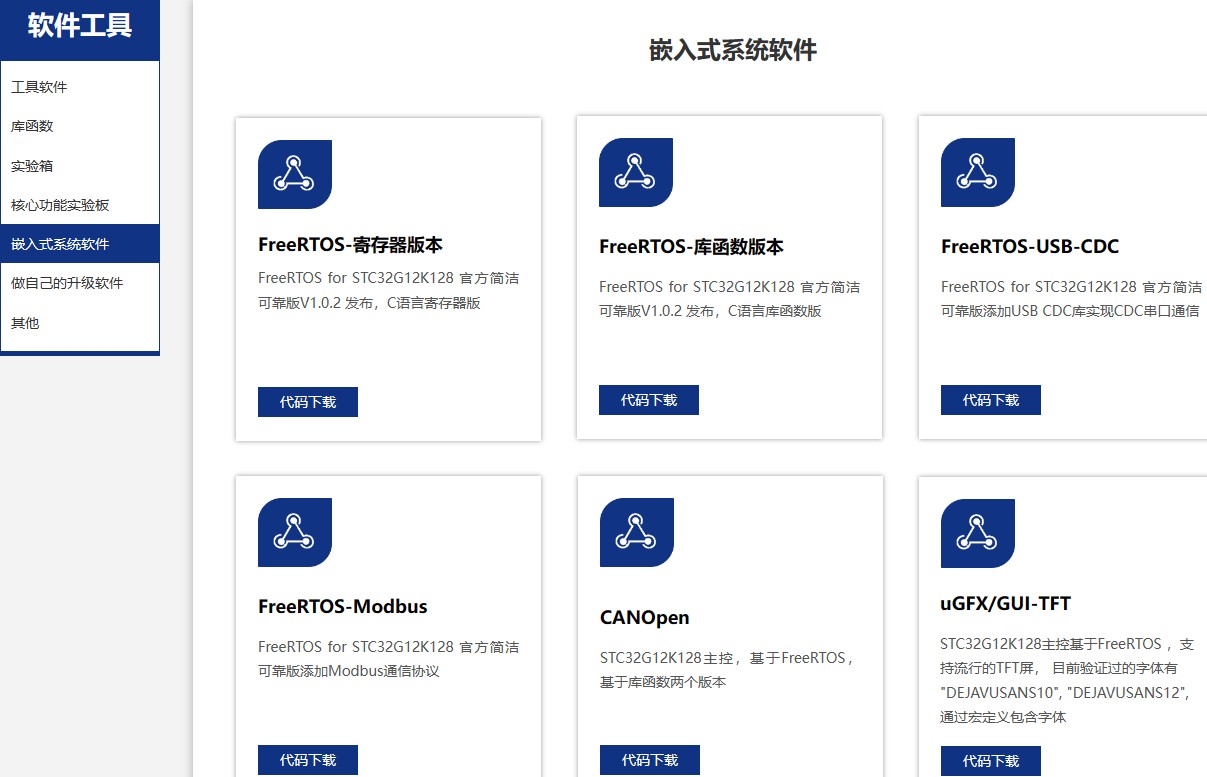Viewport: 1207px width, 777px height.
Task: Click the FreeRTOS-寄存器版本 title
Action: 350,245
